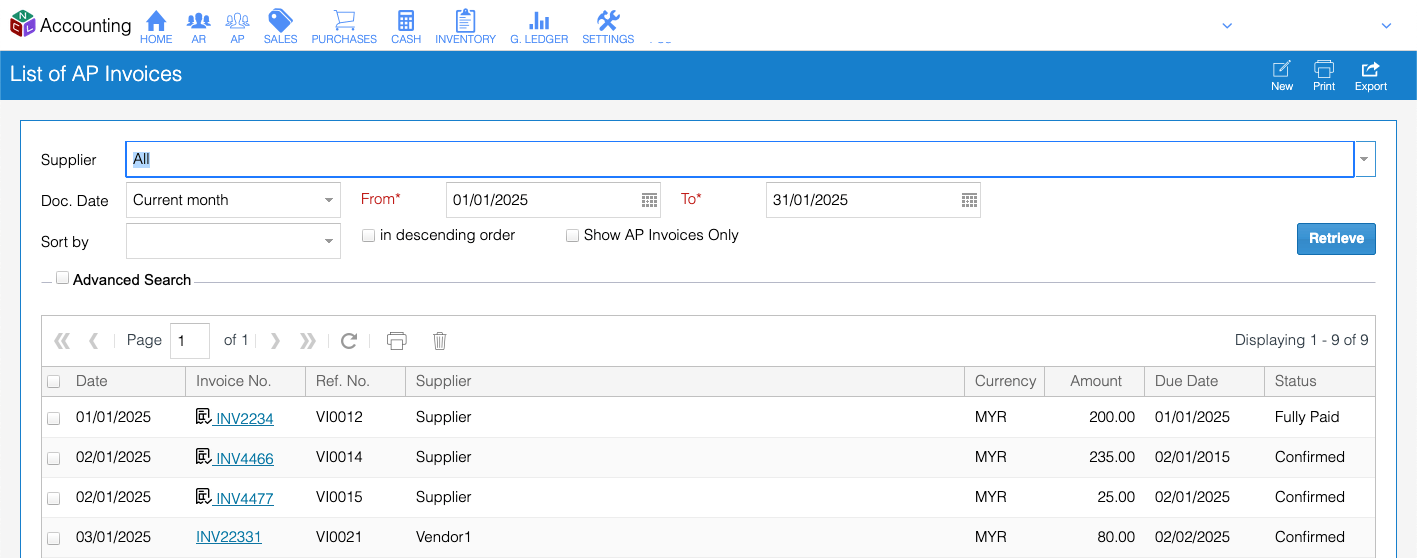1417x558 pixels.
Task: Click Ref. No. cell VI0021
Action: click(339, 537)
